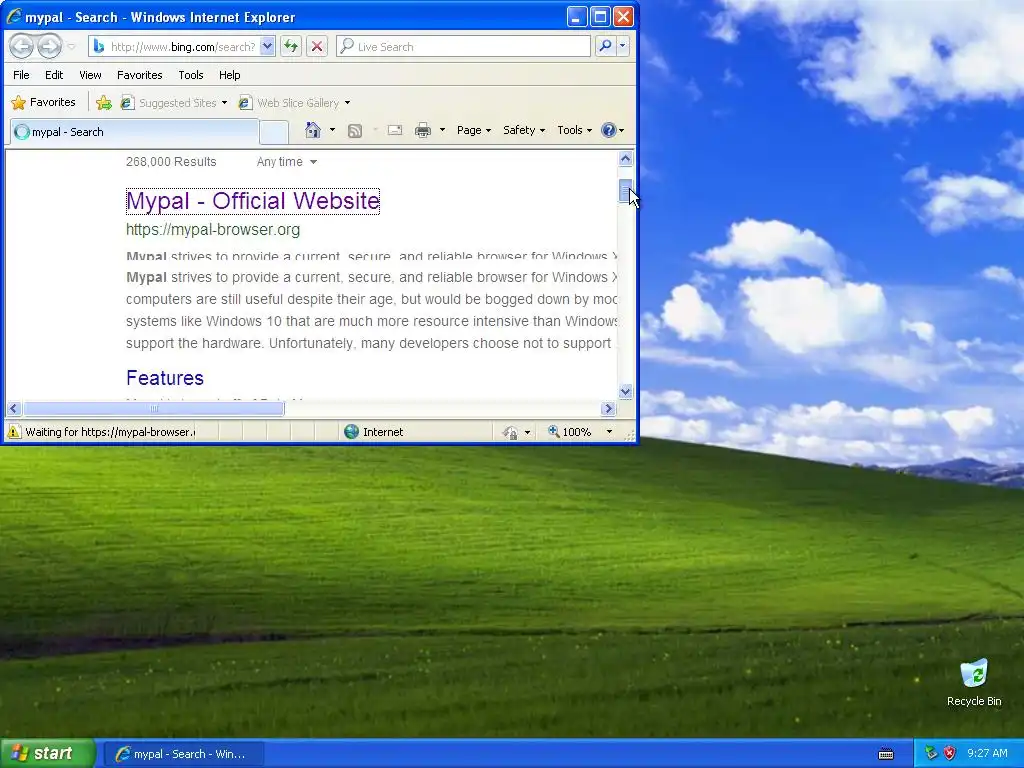Go to the Home page icon
1024x768 pixels.
tap(313, 130)
